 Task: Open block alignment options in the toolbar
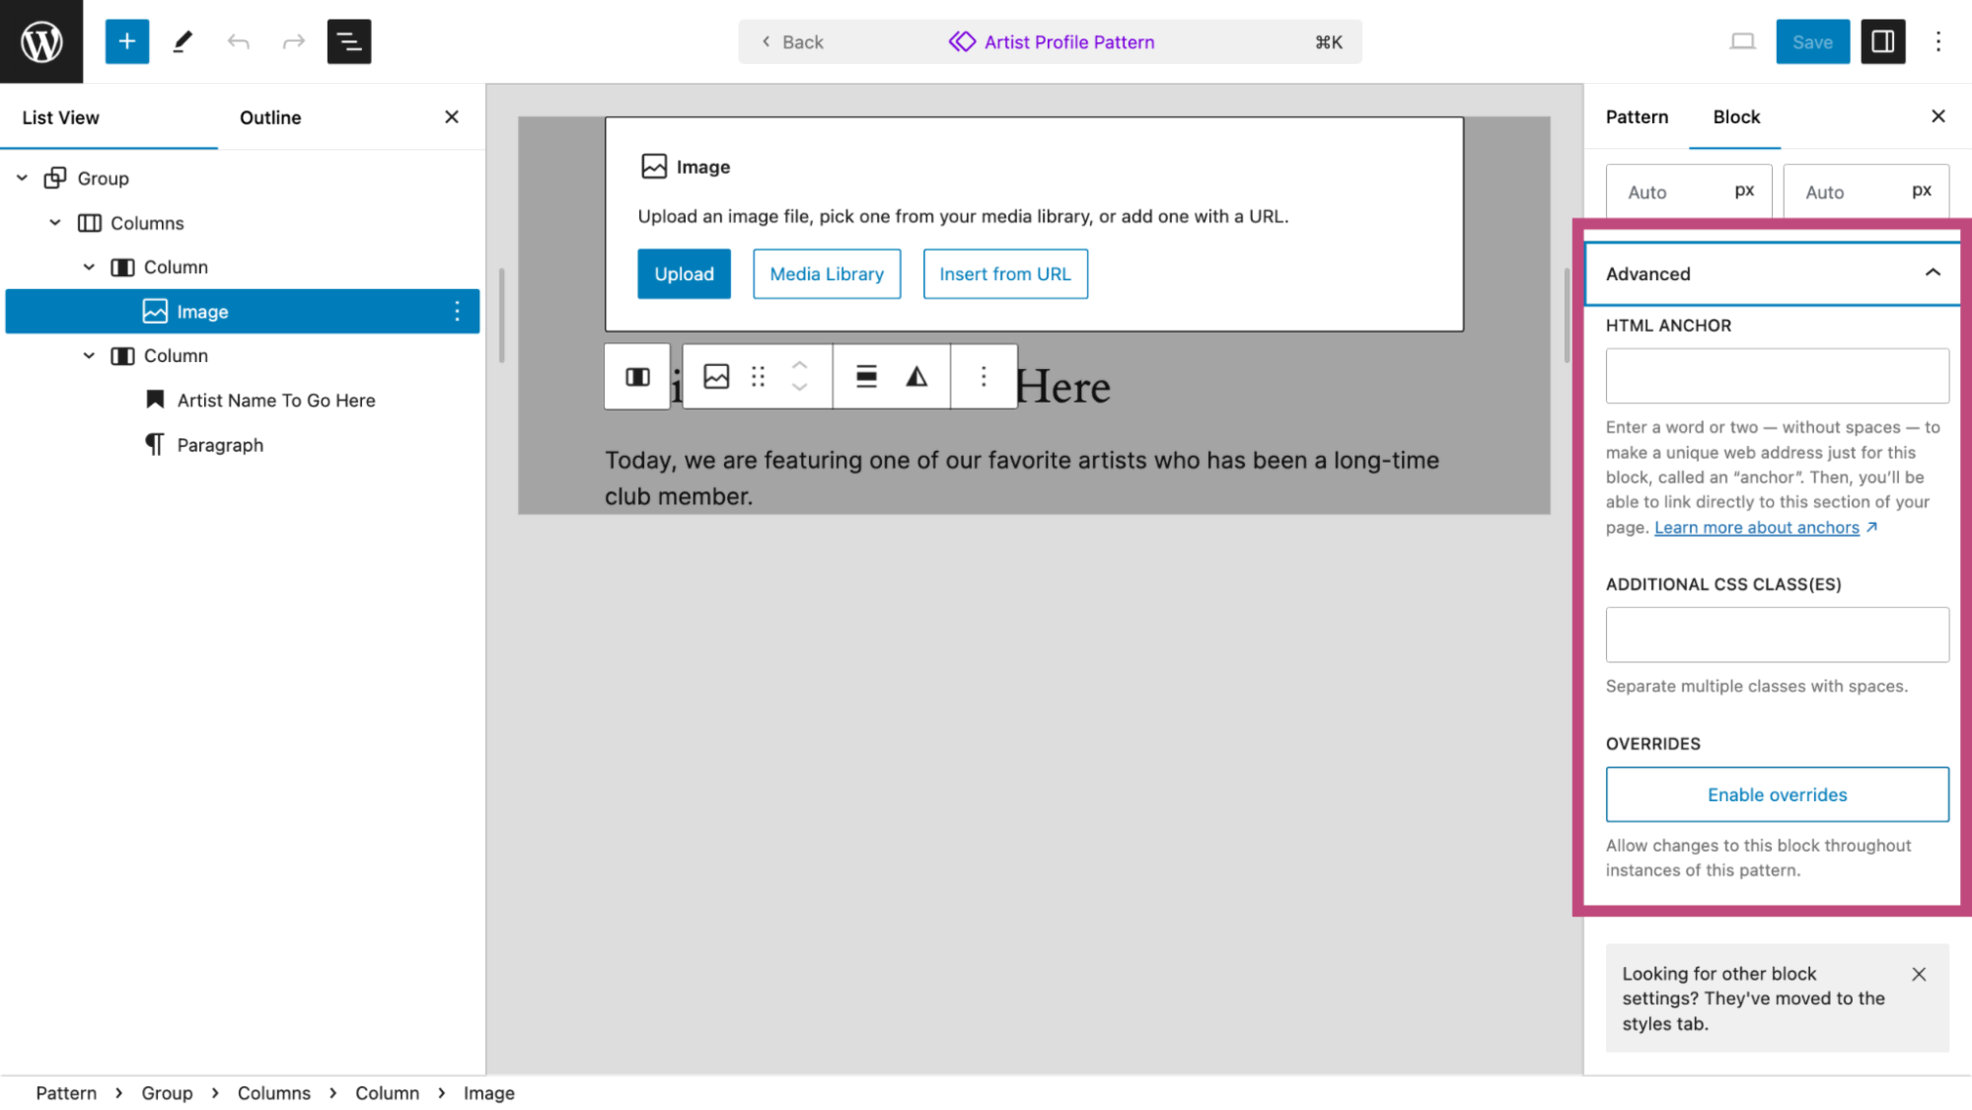(x=865, y=376)
